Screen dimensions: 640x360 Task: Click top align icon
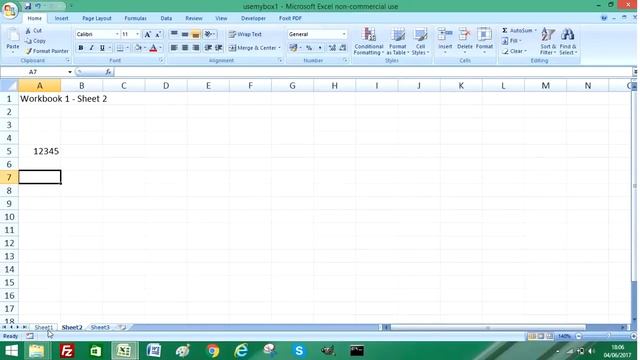coord(174,34)
